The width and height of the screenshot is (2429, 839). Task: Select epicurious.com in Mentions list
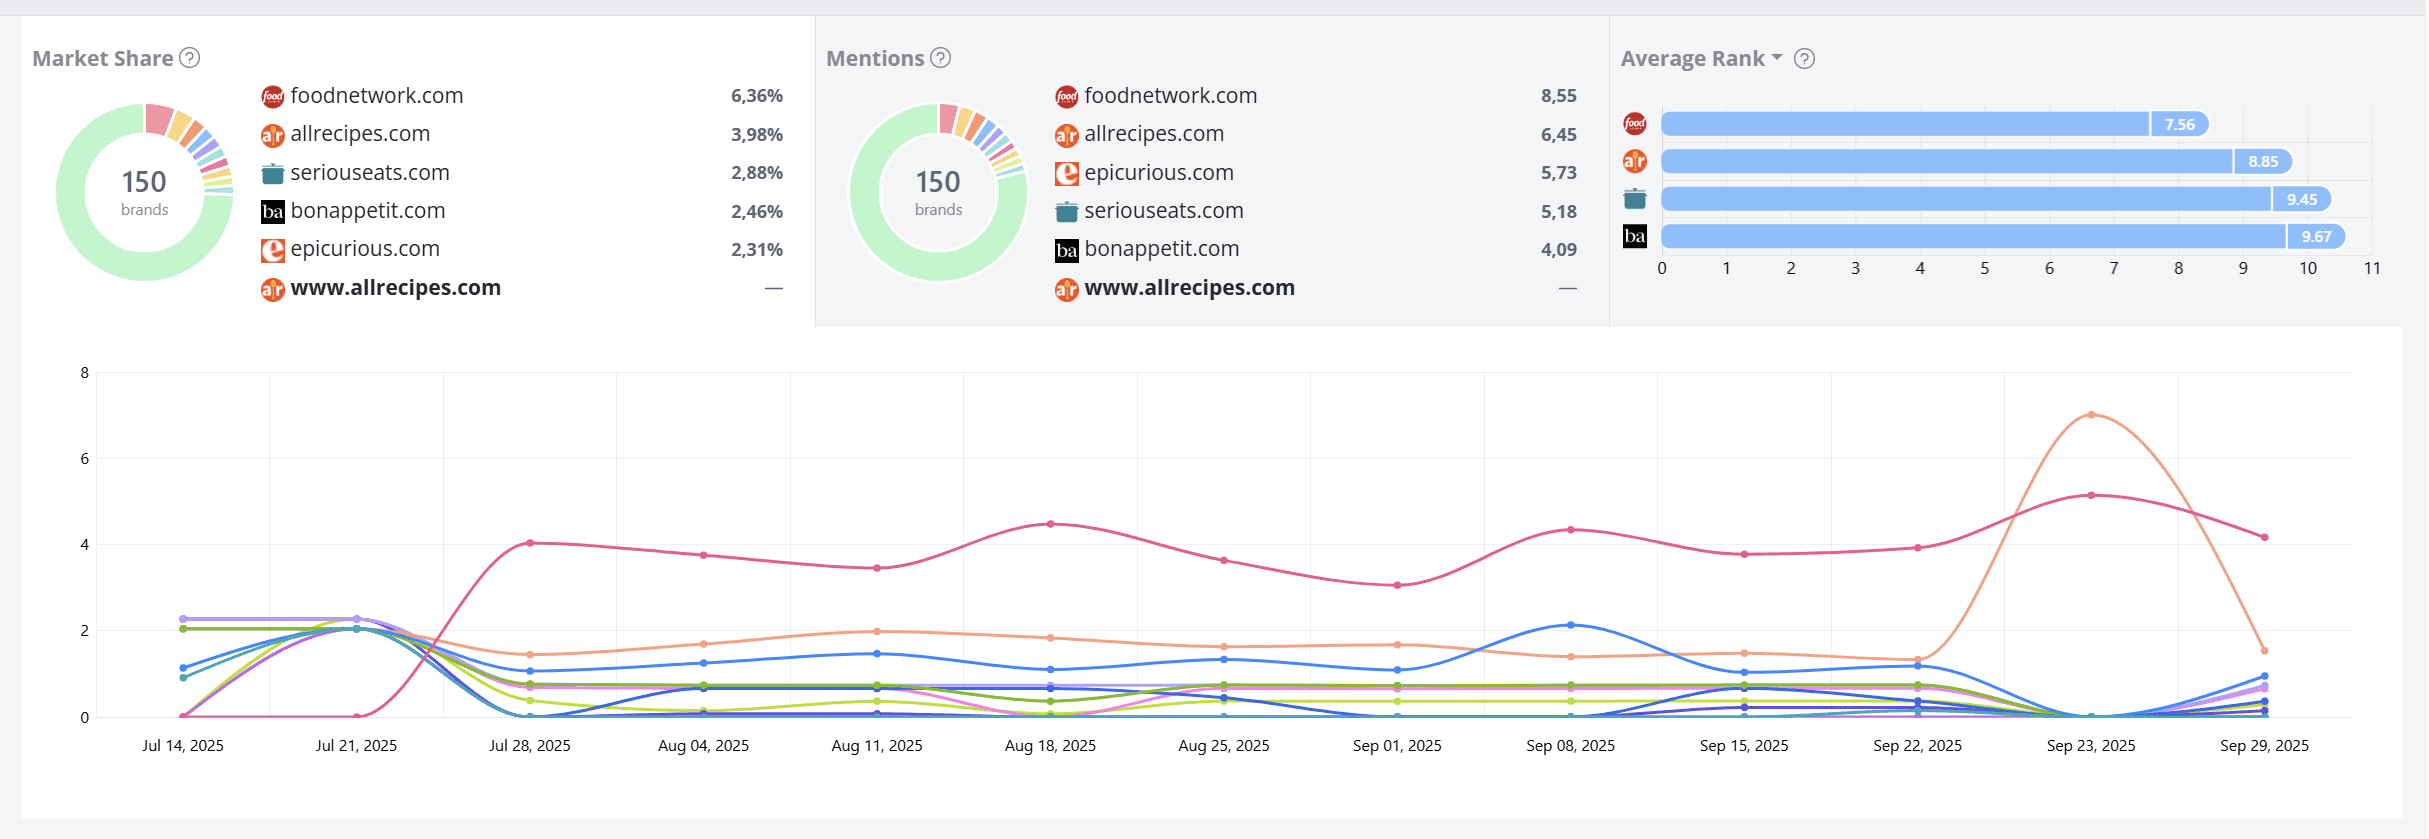1158,173
